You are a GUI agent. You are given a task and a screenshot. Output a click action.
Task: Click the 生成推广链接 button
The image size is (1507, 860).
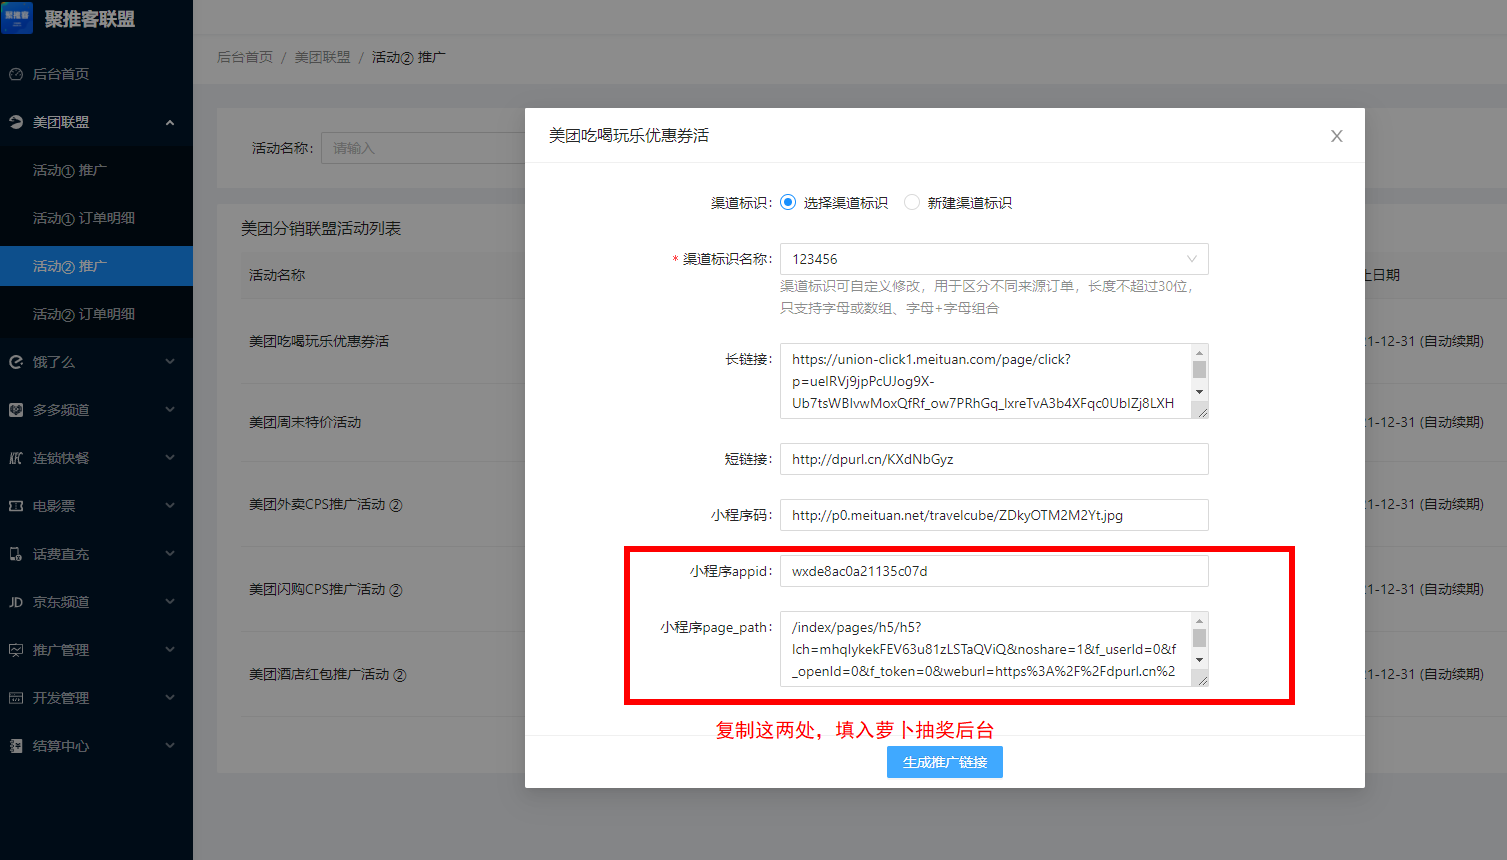(945, 762)
